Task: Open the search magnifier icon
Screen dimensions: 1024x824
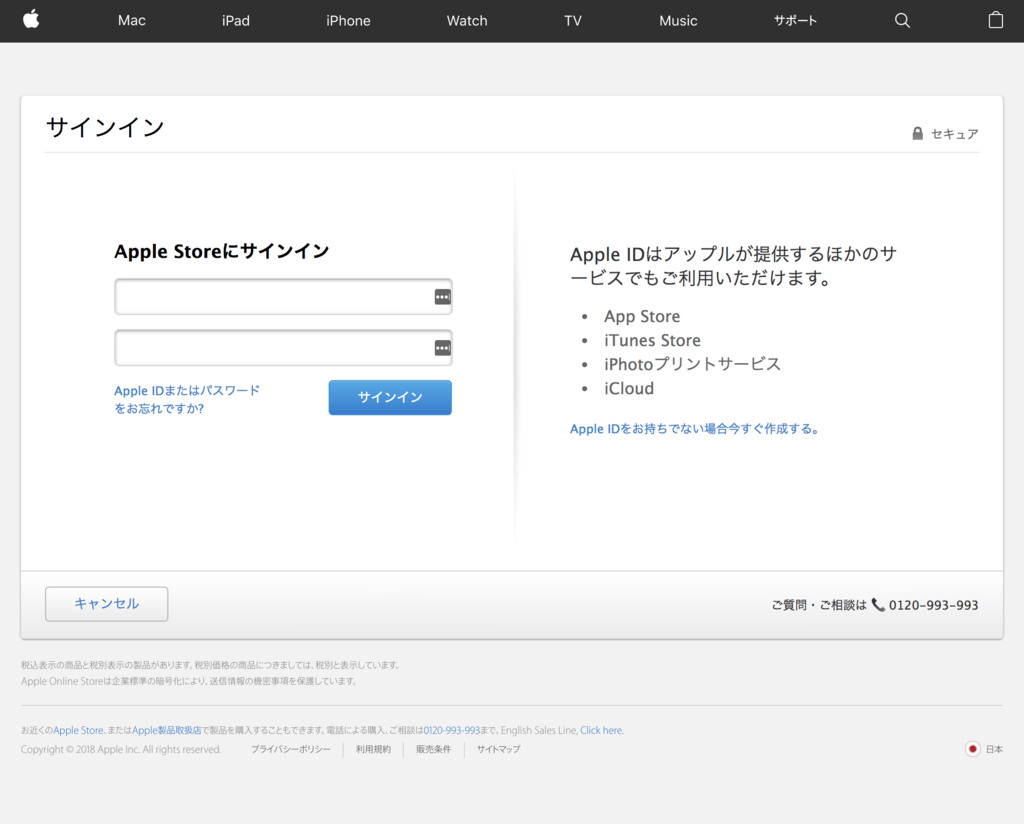Action: 902,20
